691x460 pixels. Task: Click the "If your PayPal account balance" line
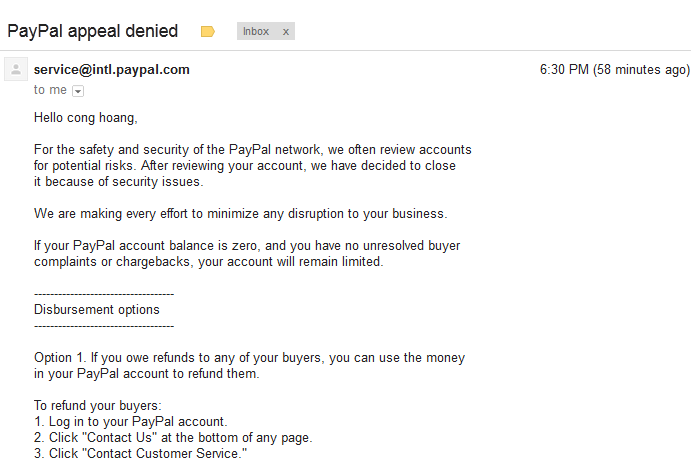(x=246, y=246)
